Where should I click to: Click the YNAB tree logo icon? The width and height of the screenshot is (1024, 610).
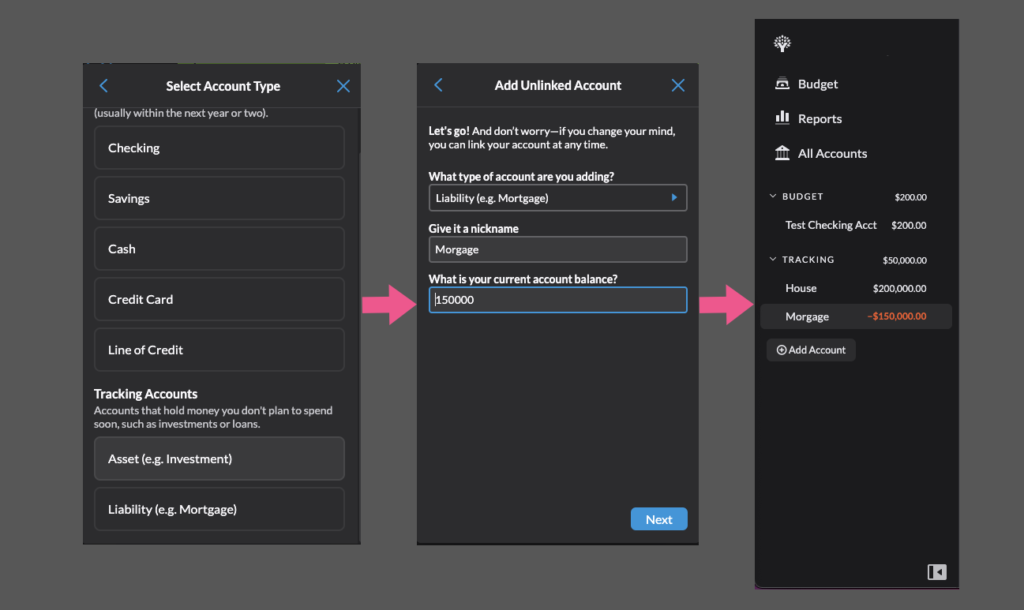pyautogui.click(x=782, y=44)
